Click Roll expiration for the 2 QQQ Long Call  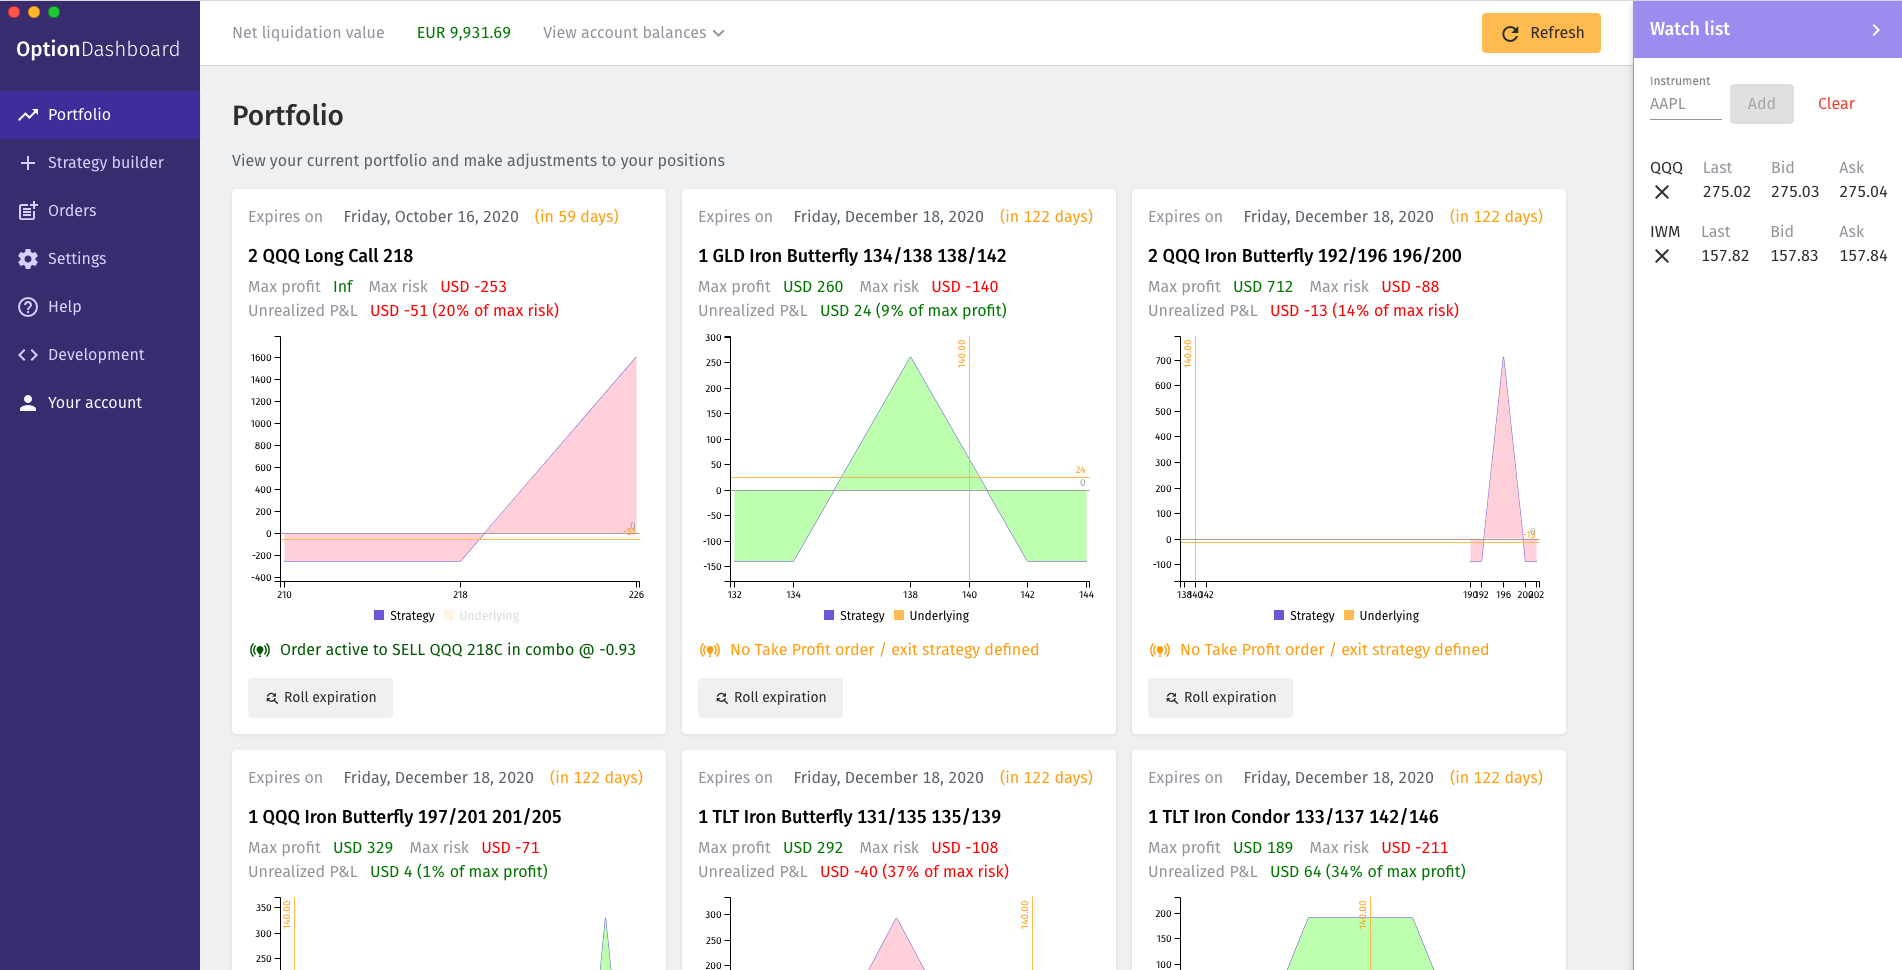pos(319,697)
